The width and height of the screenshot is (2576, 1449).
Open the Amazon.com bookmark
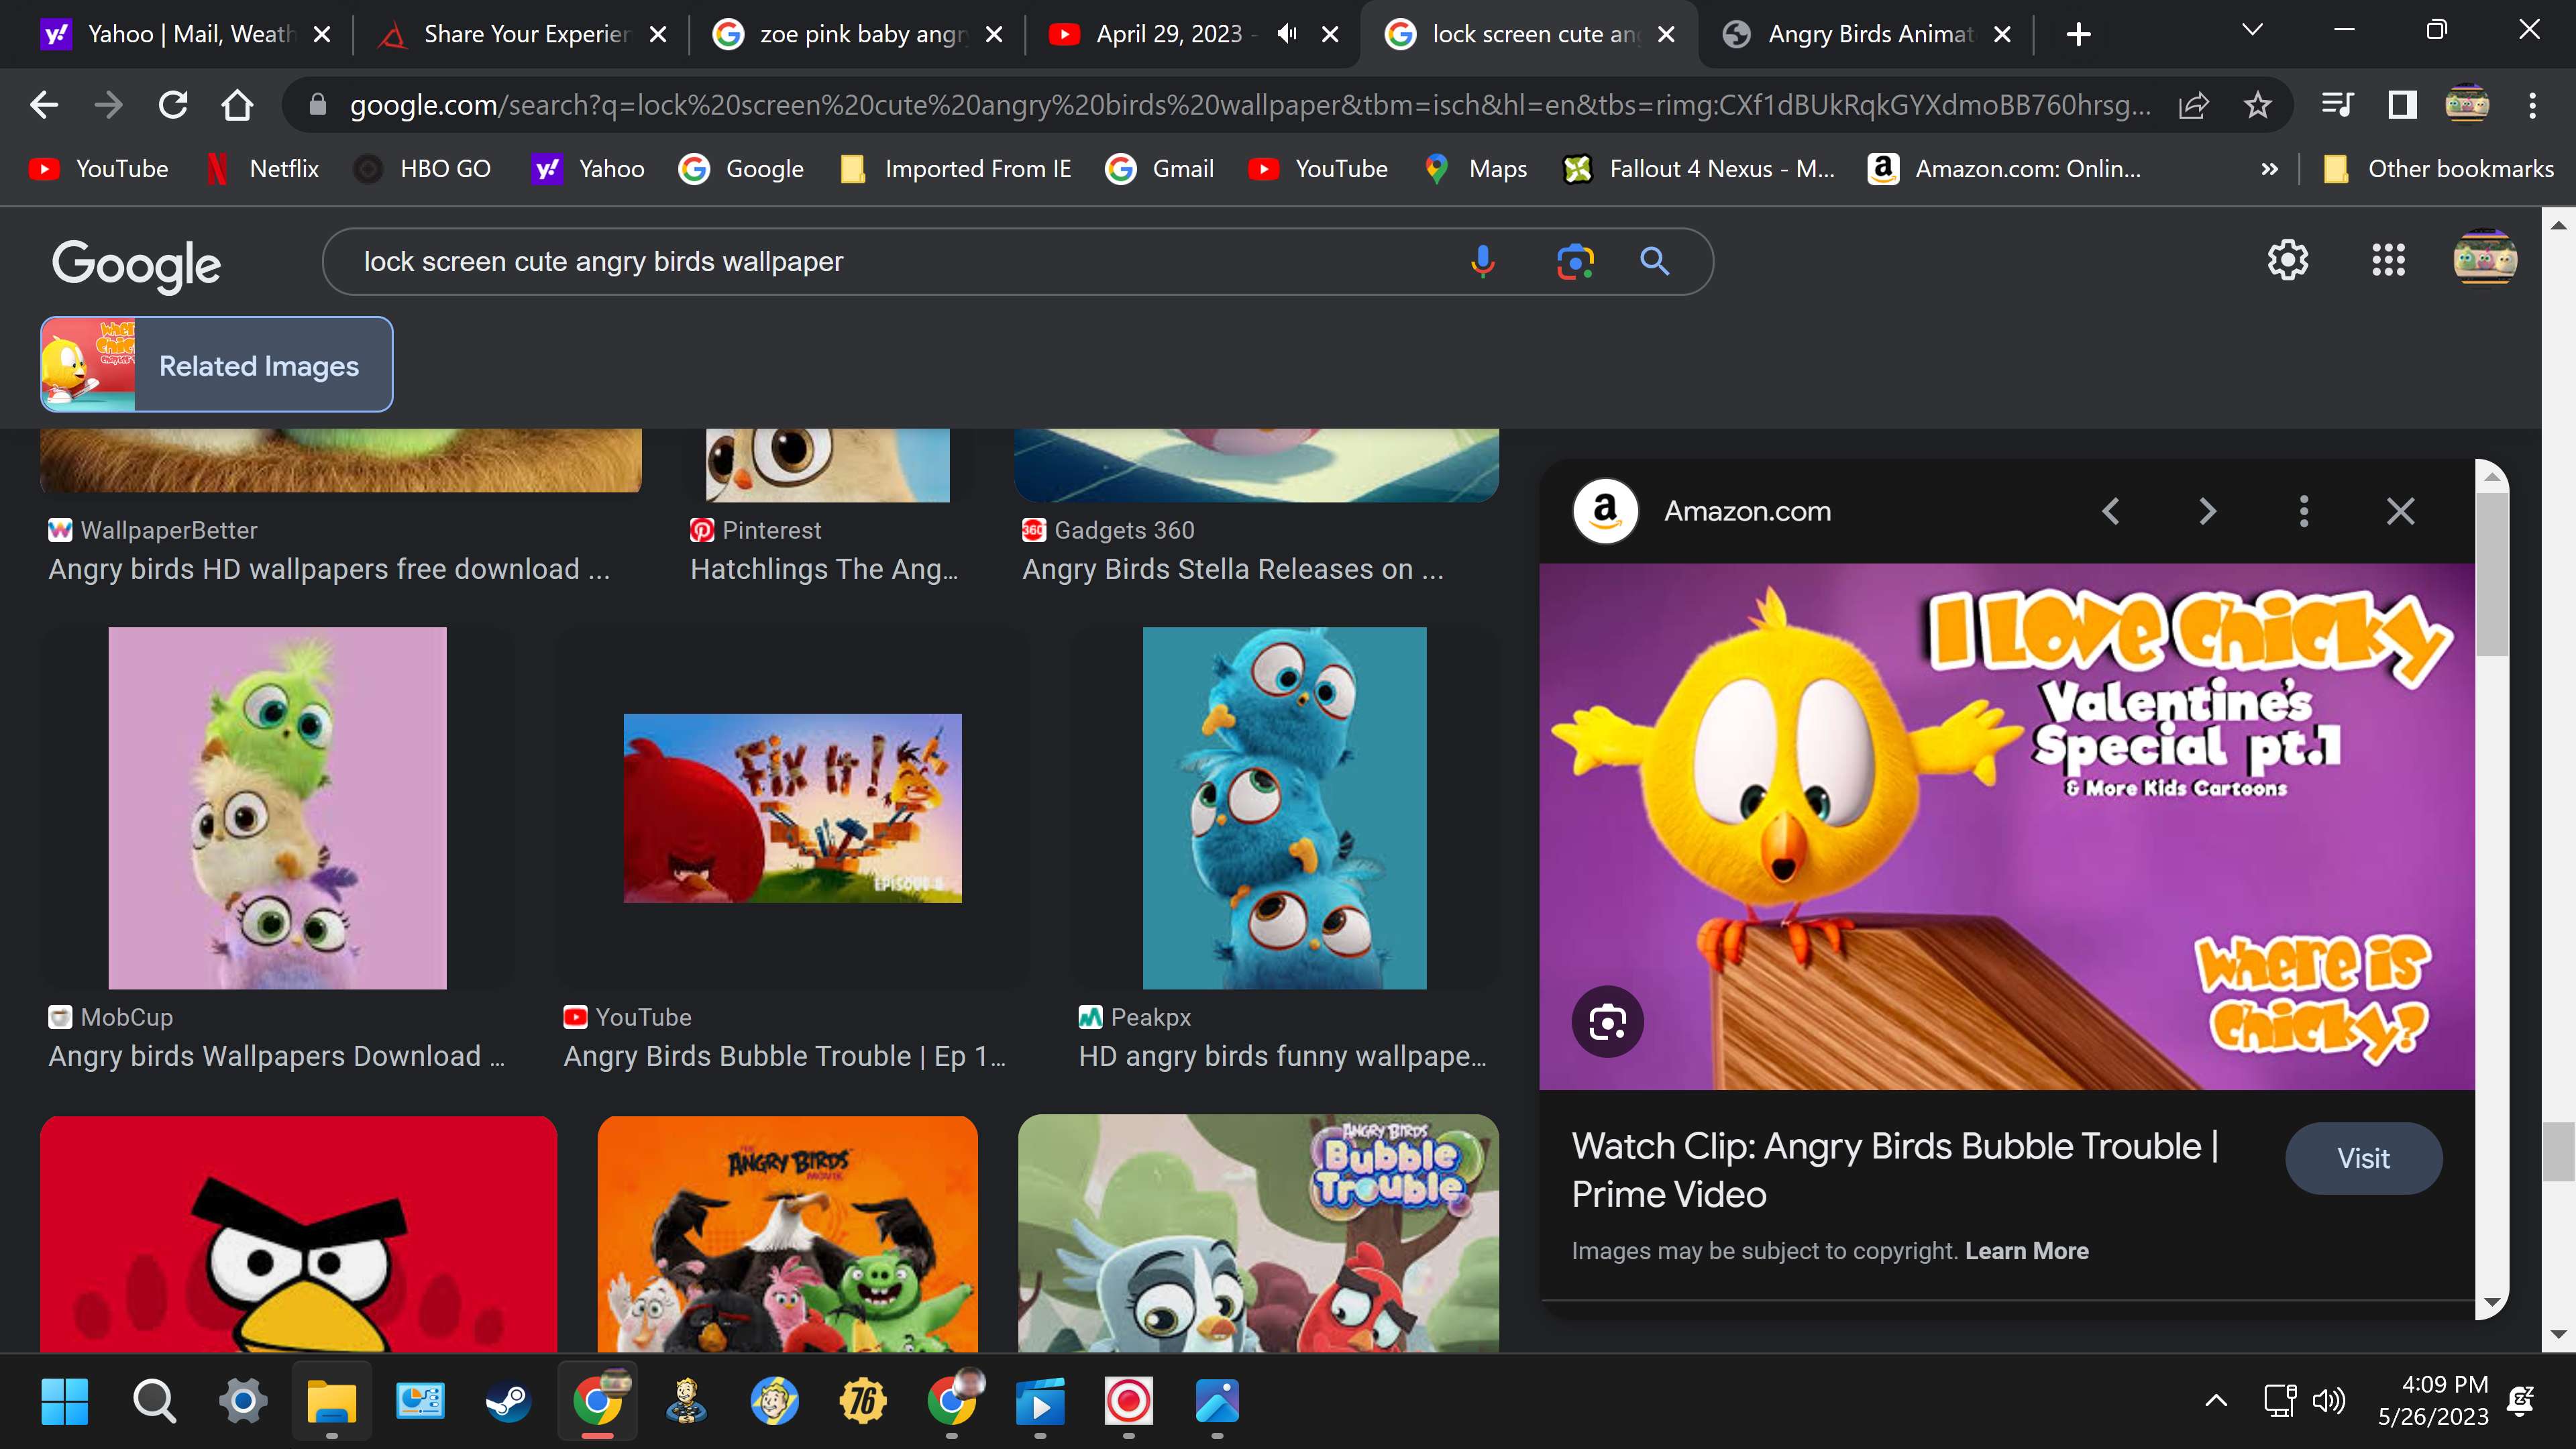tap(2005, 169)
